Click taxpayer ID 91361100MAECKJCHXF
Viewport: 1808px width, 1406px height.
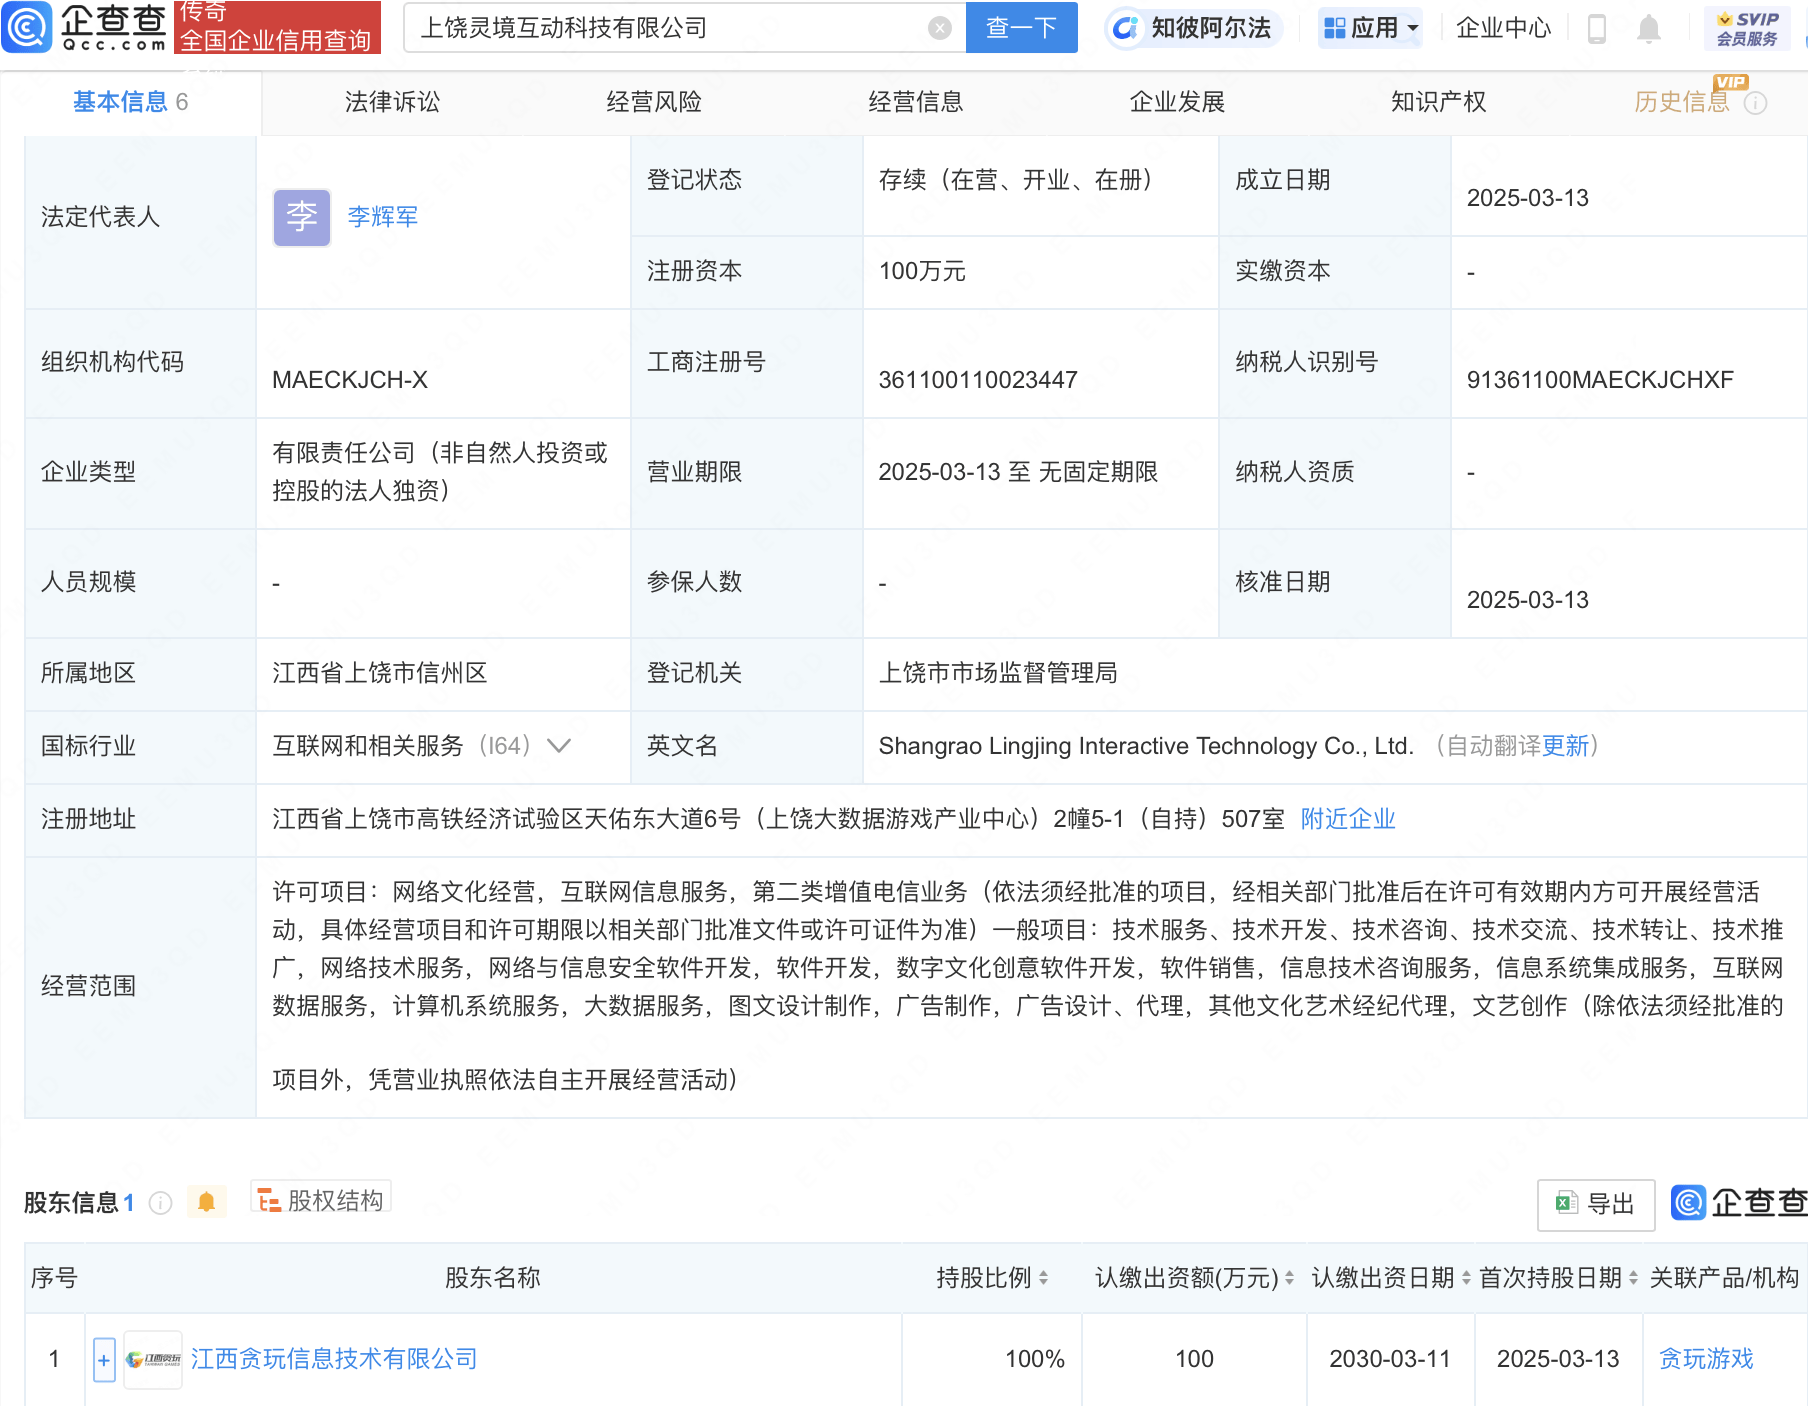point(1600,380)
